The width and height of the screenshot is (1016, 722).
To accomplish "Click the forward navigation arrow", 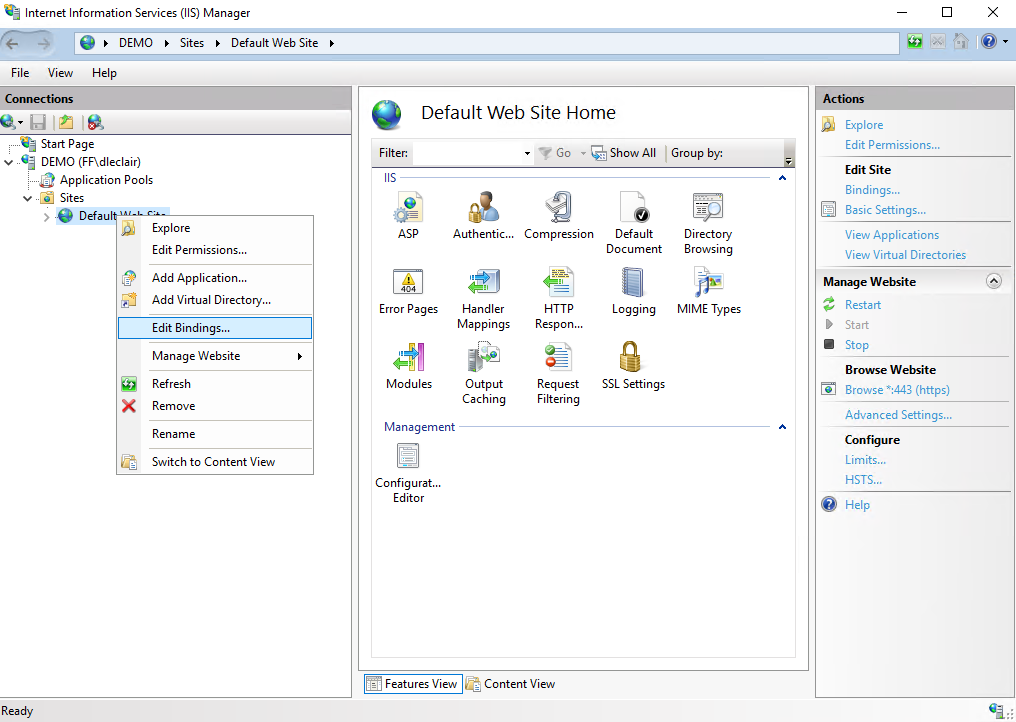I will (x=43, y=43).
